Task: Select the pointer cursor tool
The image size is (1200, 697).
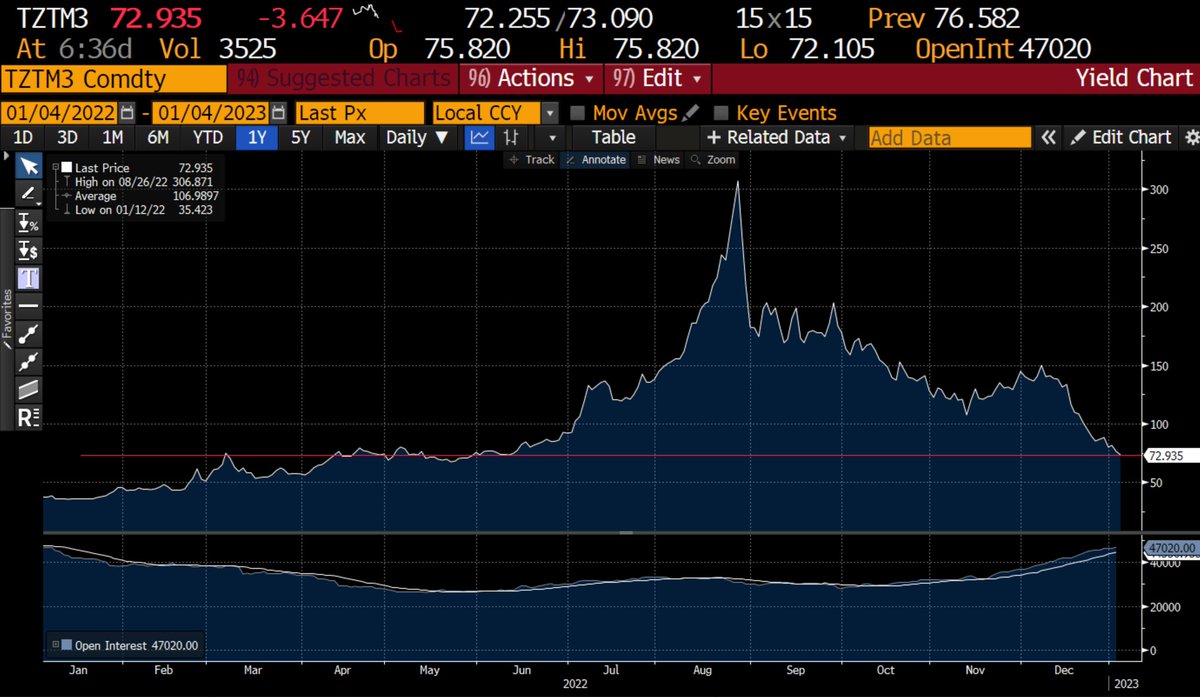Action: pyautogui.click(x=29, y=166)
